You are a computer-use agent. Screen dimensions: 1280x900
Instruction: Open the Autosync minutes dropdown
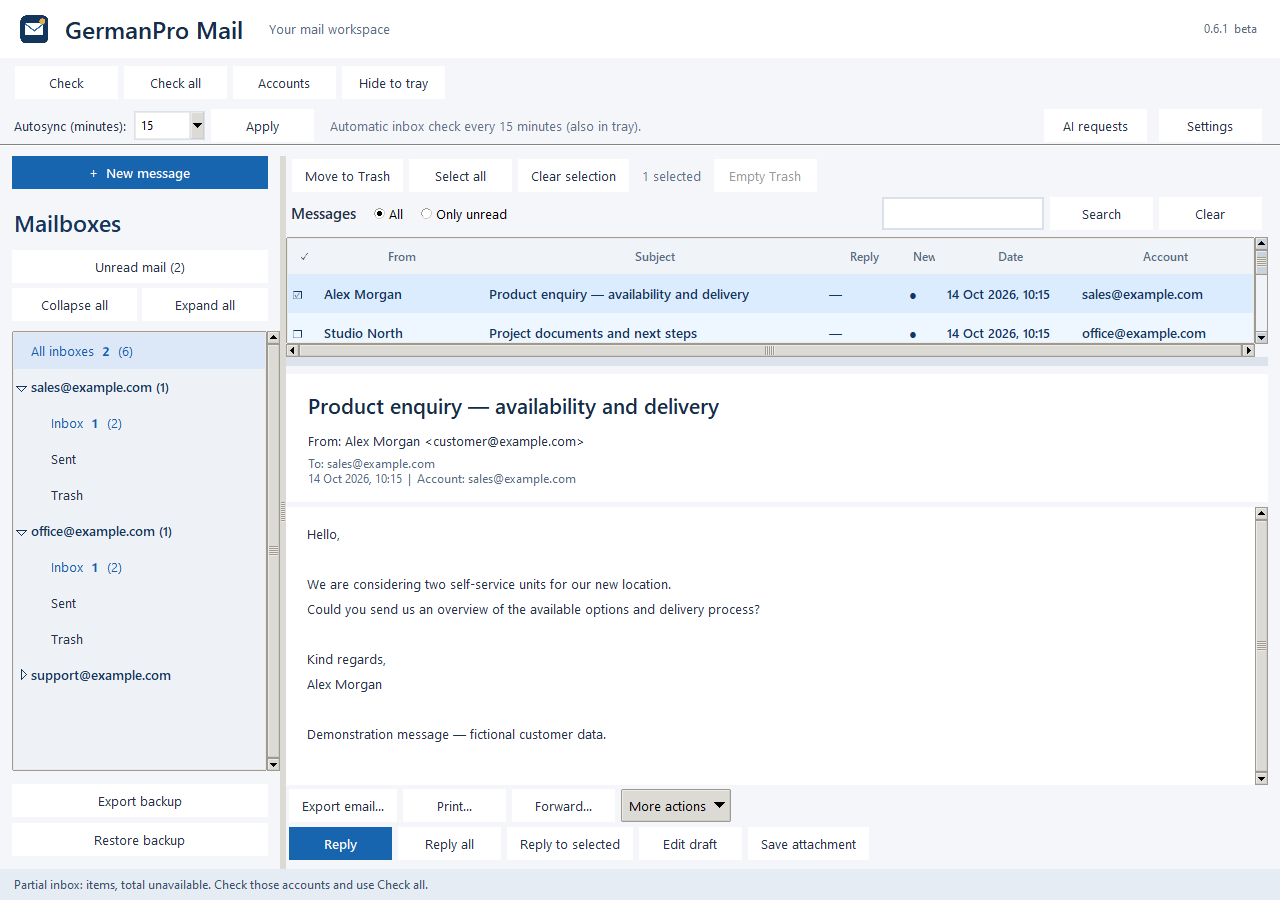(197, 126)
